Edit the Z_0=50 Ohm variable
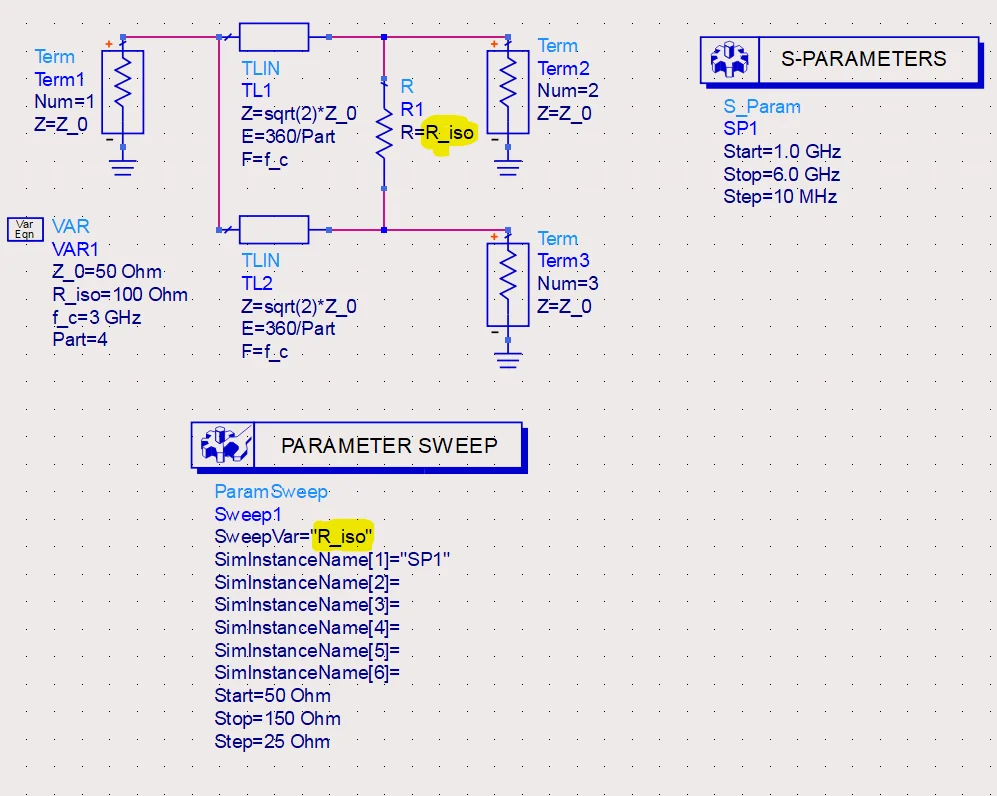This screenshot has width=997, height=796. click(x=107, y=271)
